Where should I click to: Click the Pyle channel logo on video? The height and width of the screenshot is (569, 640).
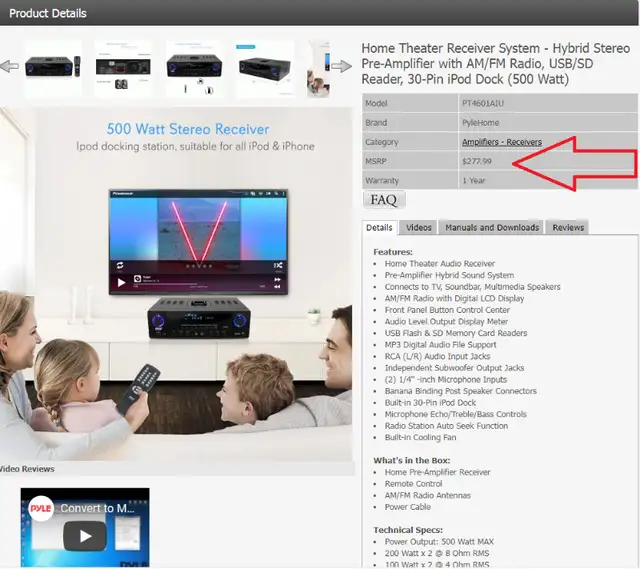[41, 508]
